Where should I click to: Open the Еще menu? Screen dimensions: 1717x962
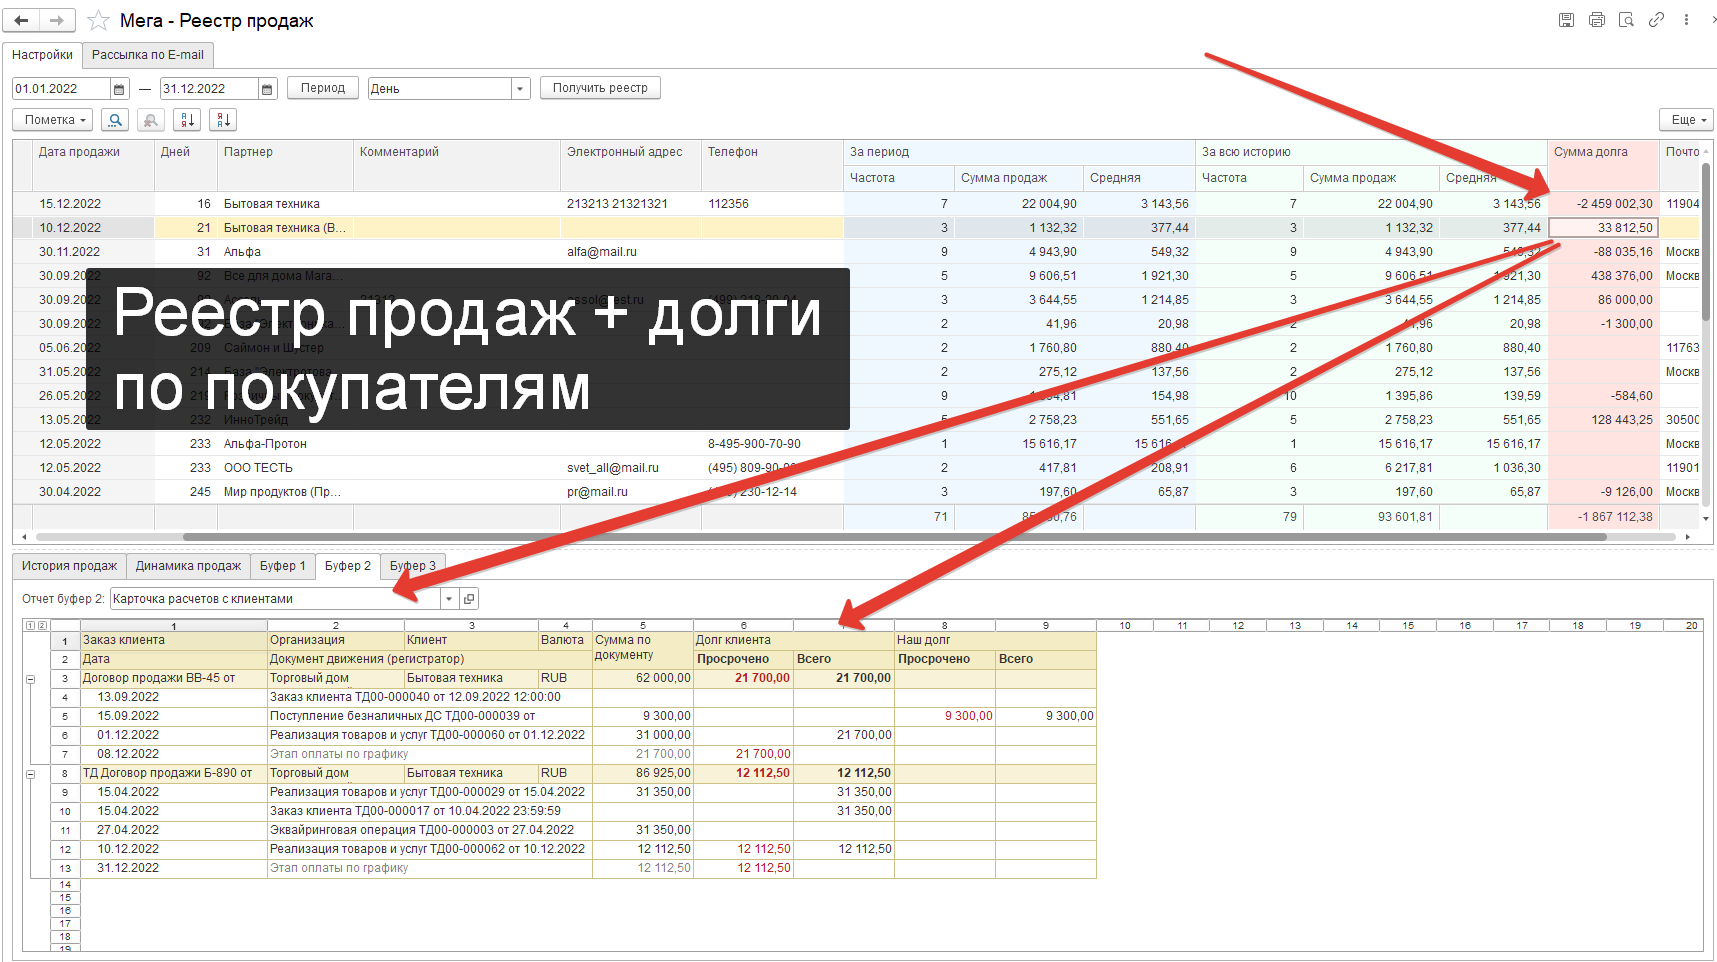[1686, 120]
